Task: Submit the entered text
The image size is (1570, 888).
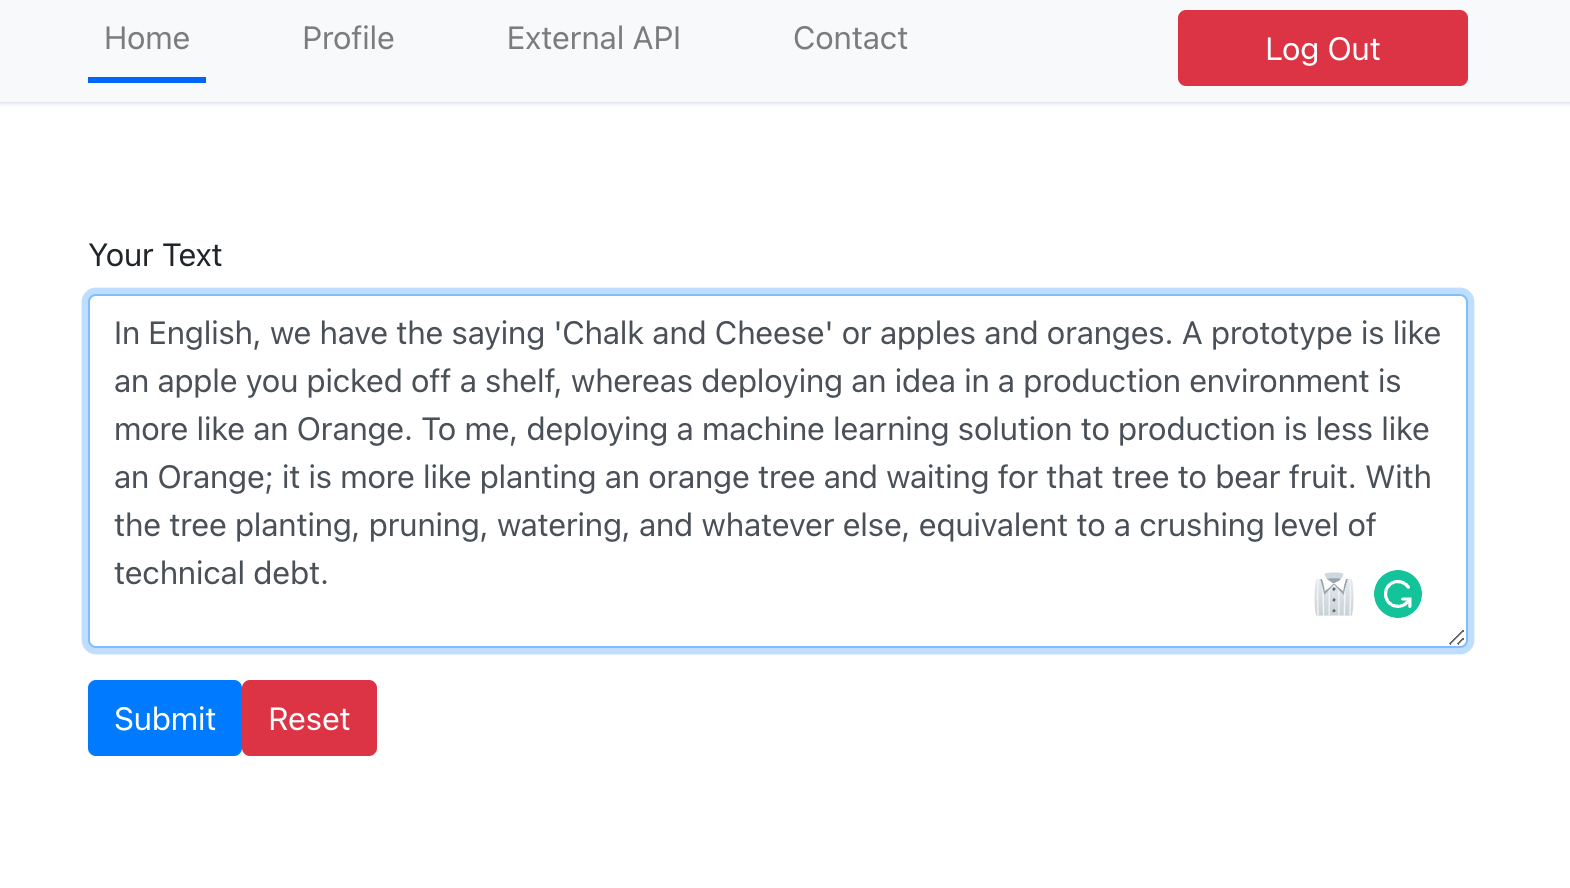Action: 165,718
